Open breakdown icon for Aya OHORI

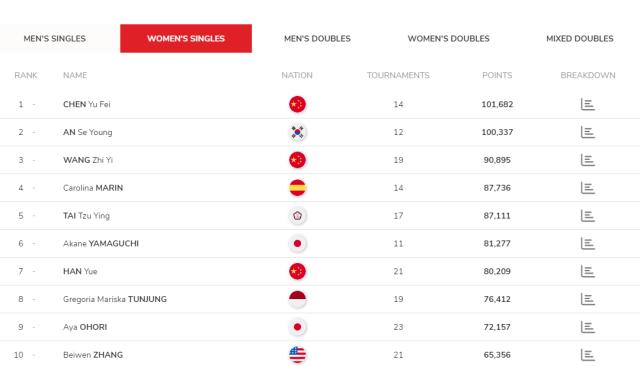pyautogui.click(x=587, y=327)
